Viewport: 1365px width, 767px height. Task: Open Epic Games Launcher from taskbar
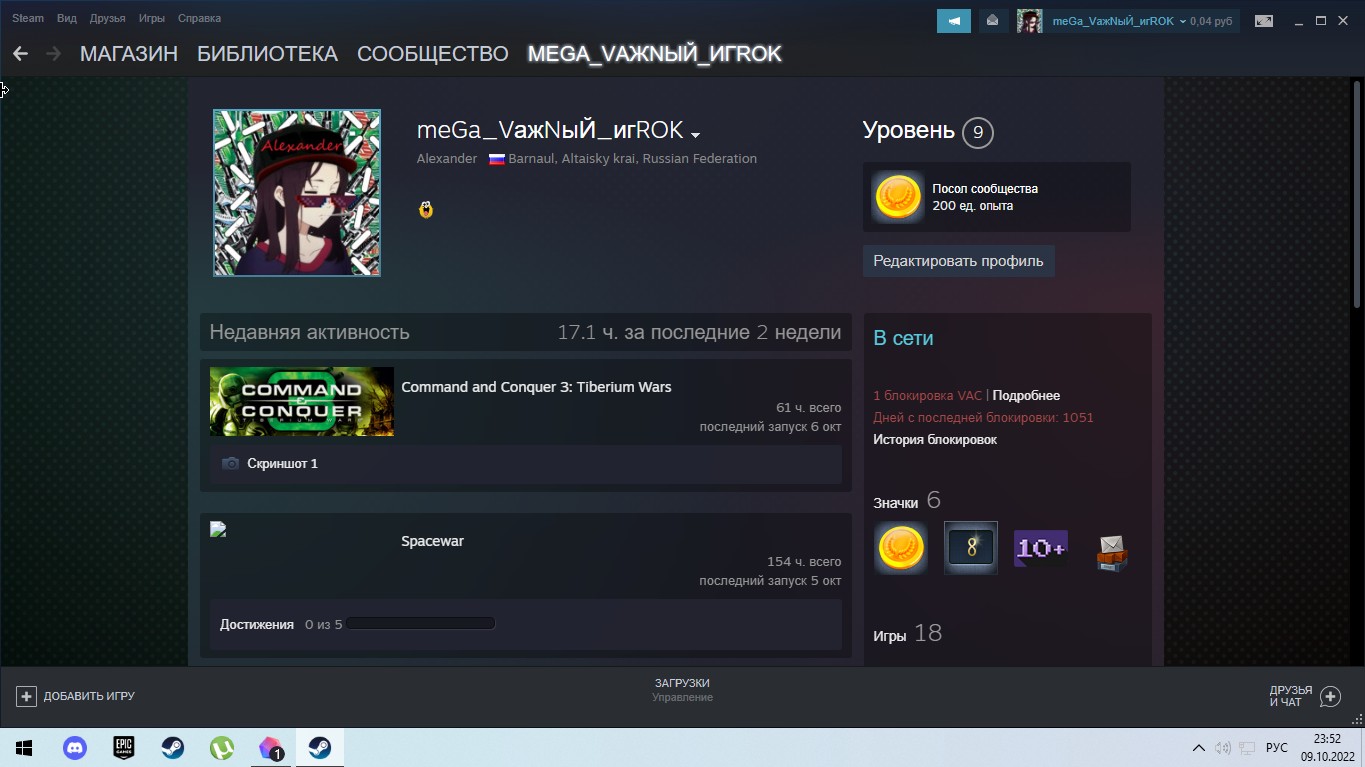click(123, 748)
